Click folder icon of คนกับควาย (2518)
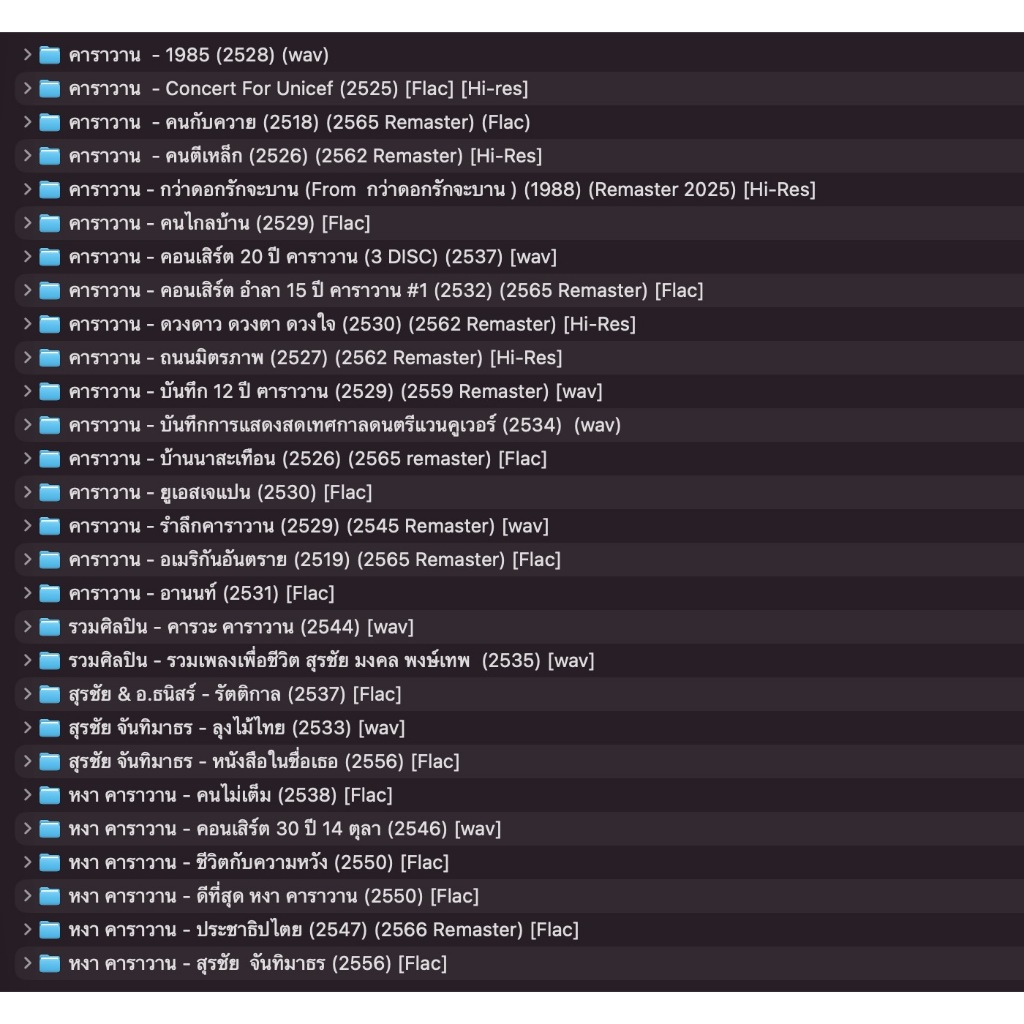This screenshot has height=1024, width=1024. (x=50, y=122)
